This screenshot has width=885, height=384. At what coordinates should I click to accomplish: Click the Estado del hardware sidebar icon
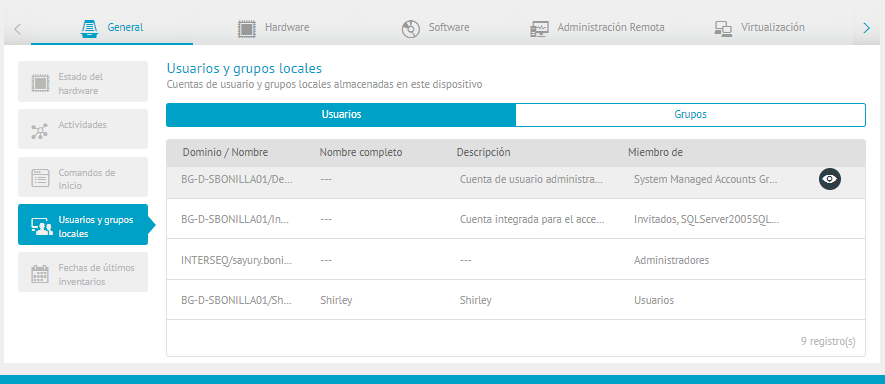[x=40, y=83]
